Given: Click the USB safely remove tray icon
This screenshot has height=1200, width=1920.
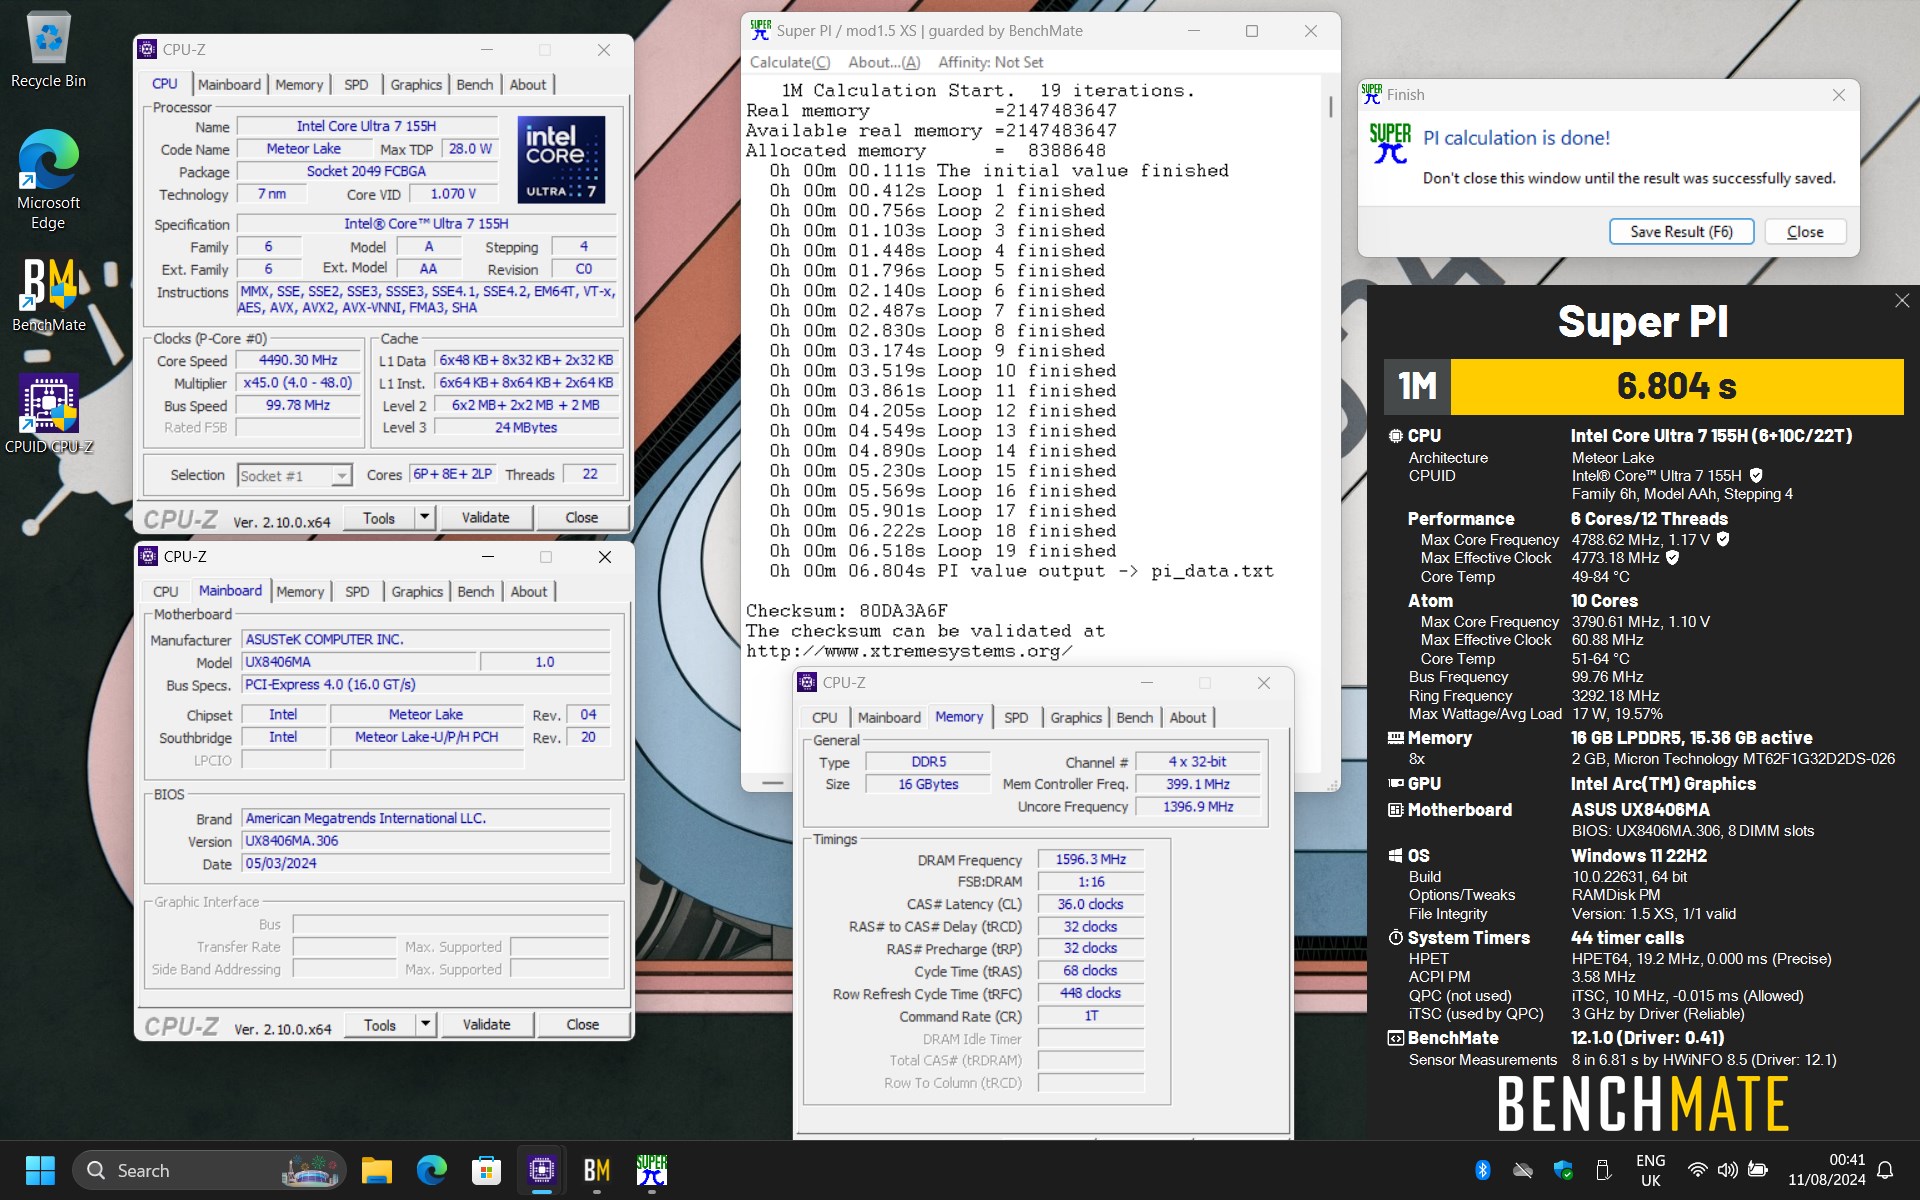Looking at the screenshot, I should pos(1603,1170).
